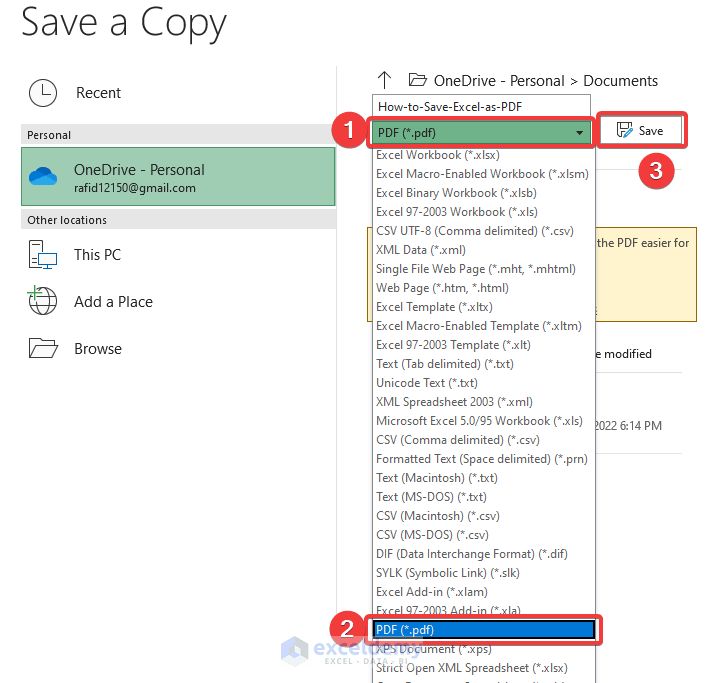Click the Save button
Image resolution: width=705 pixels, height=683 pixels.
(x=641, y=130)
